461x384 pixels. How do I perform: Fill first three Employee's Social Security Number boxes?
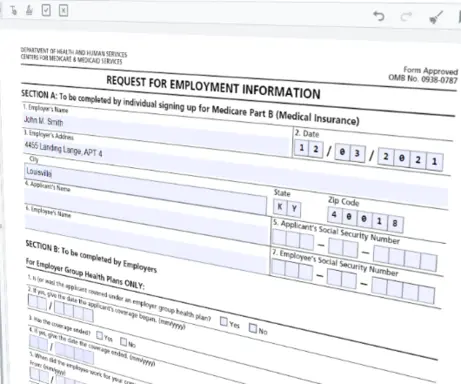pos(292,269)
